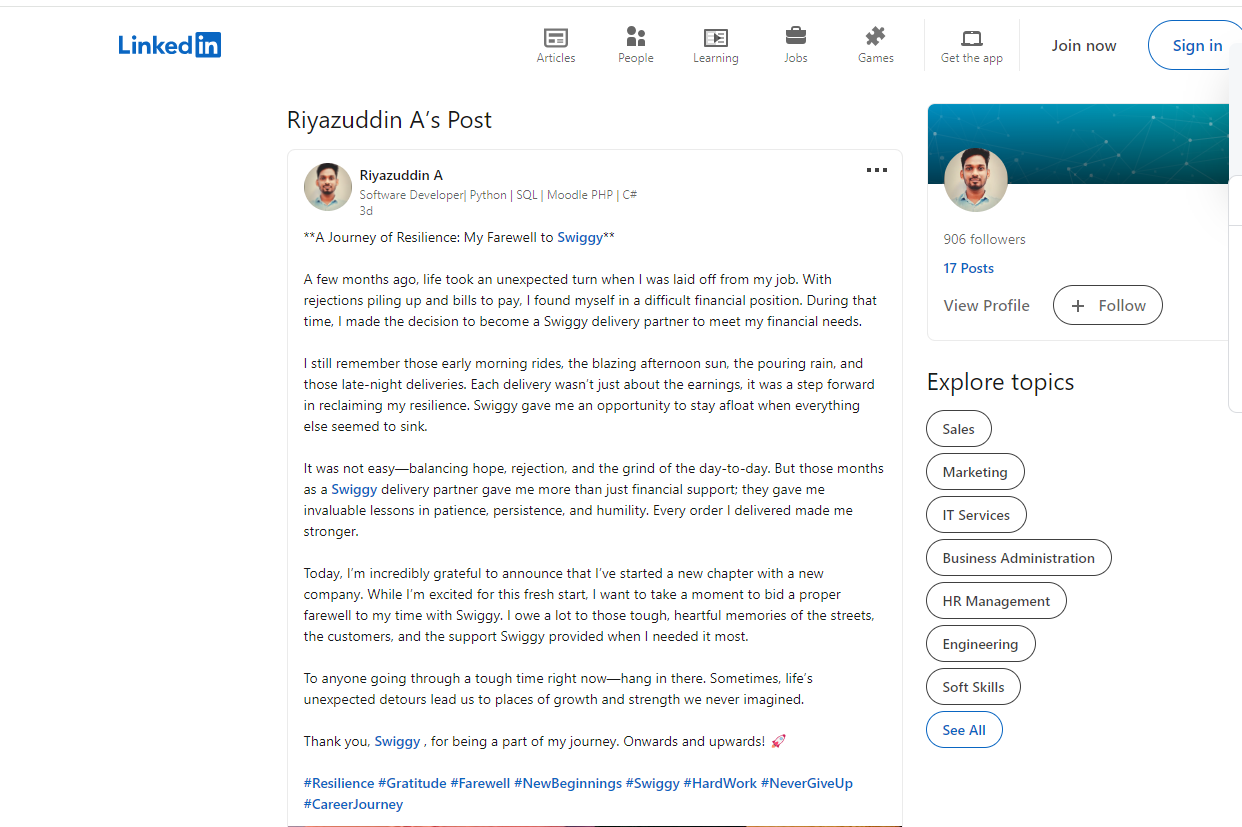Click Riyazuddin's avatar in the post header
The image size is (1242, 827).
coord(328,187)
